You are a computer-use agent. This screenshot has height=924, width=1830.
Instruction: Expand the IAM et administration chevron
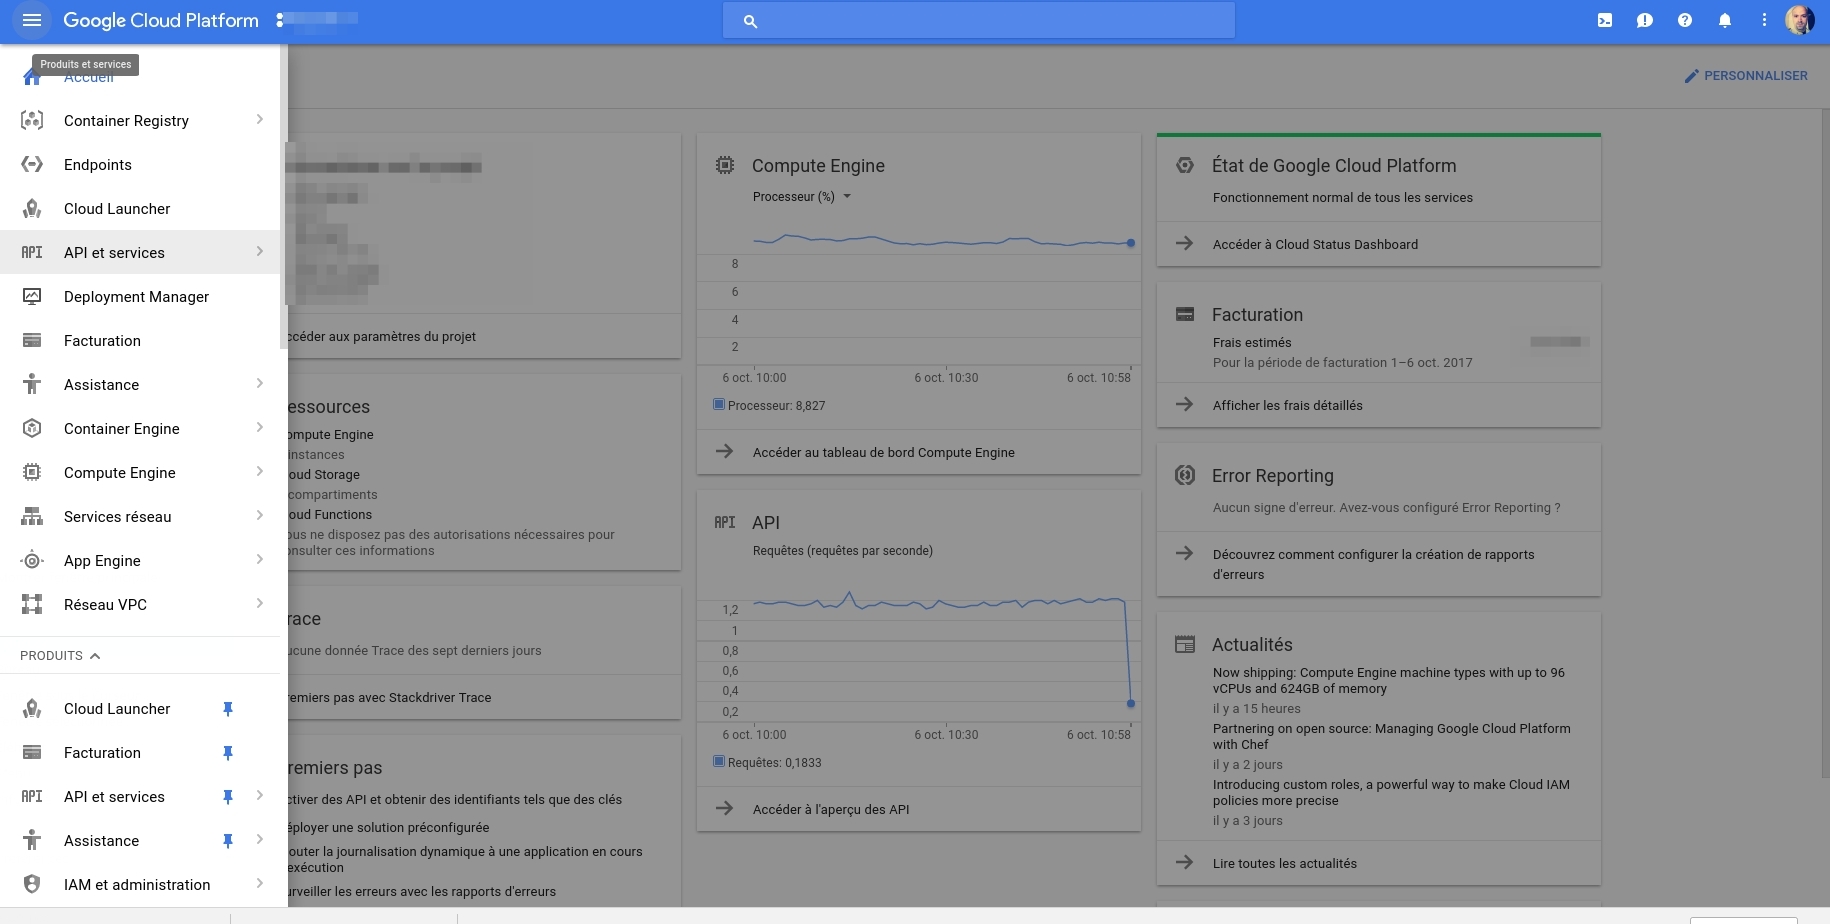pyautogui.click(x=259, y=884)
